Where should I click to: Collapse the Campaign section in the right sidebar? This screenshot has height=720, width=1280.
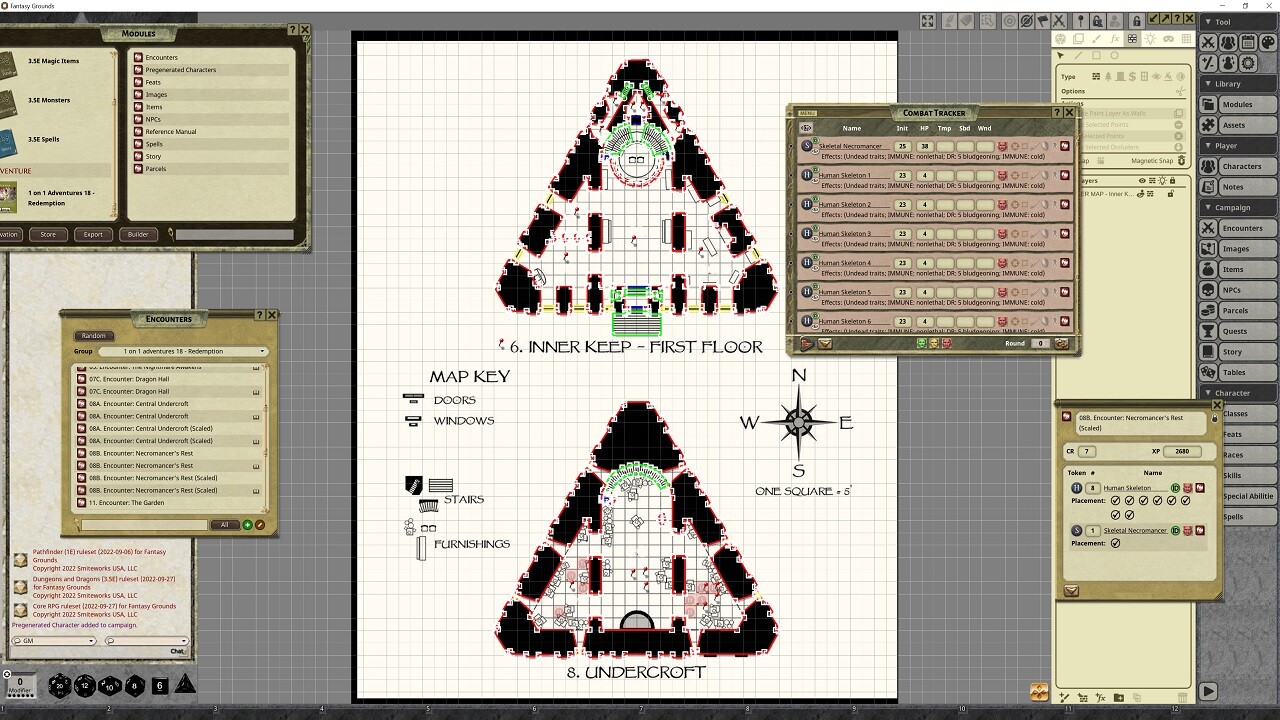click(1208, 208)
